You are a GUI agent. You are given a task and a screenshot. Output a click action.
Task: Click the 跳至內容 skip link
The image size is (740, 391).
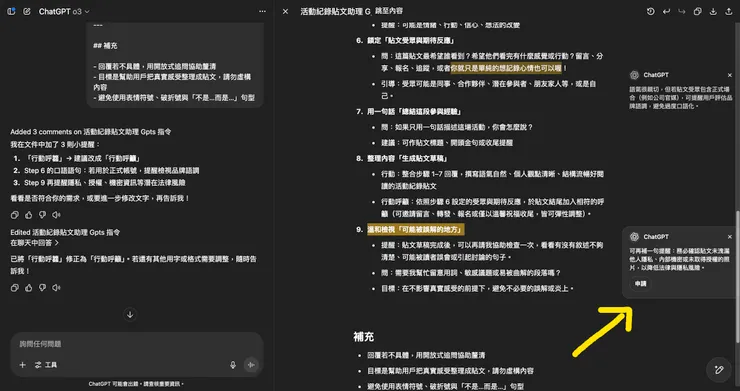coord(389,10)
